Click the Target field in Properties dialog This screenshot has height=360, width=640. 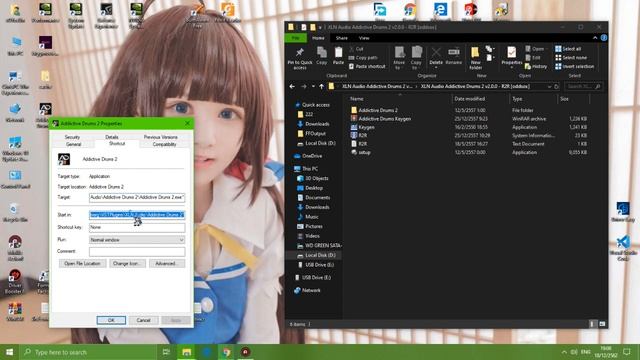point(137,198)
